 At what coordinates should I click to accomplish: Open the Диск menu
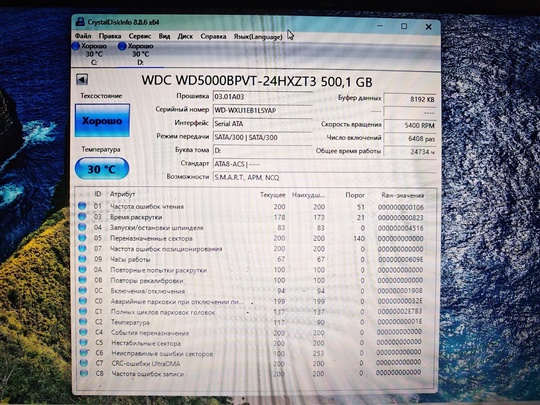pyautogui.click(x=185, y=36)
